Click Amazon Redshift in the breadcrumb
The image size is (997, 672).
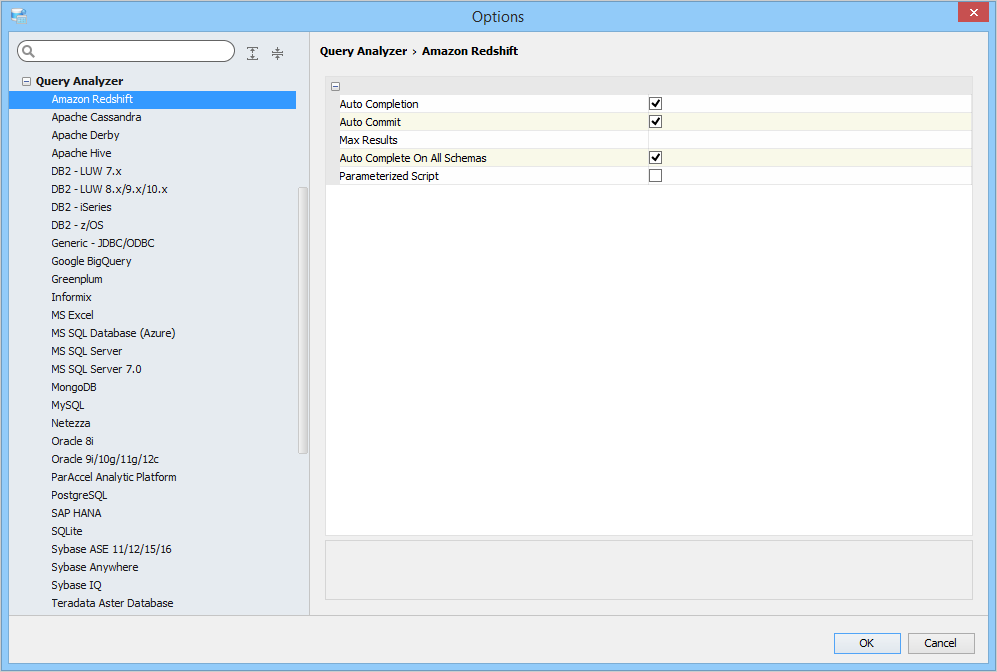coord(470,51)
